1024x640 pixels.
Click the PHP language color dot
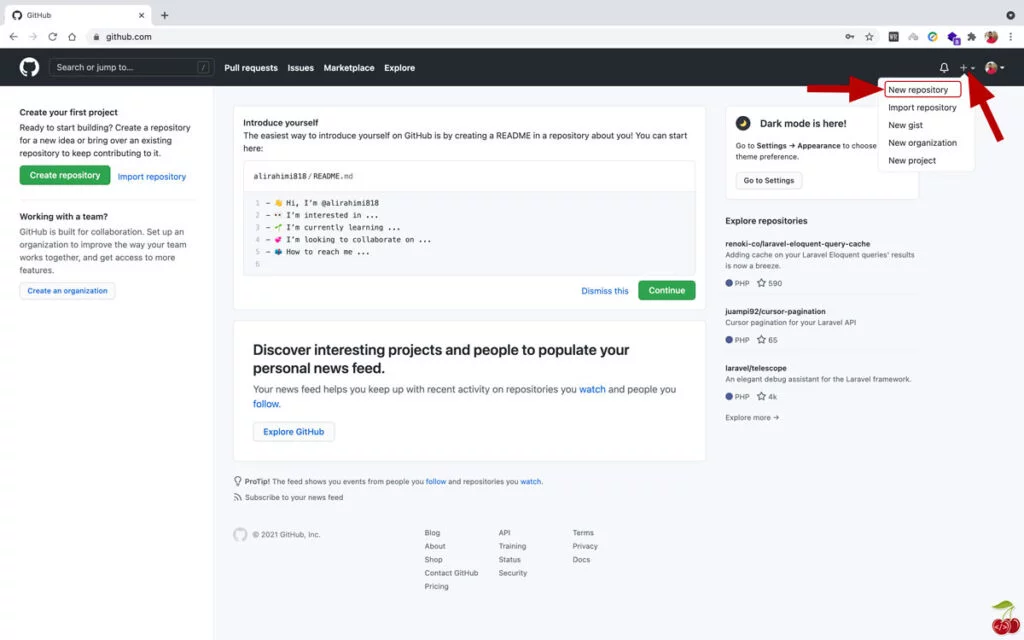730,283
